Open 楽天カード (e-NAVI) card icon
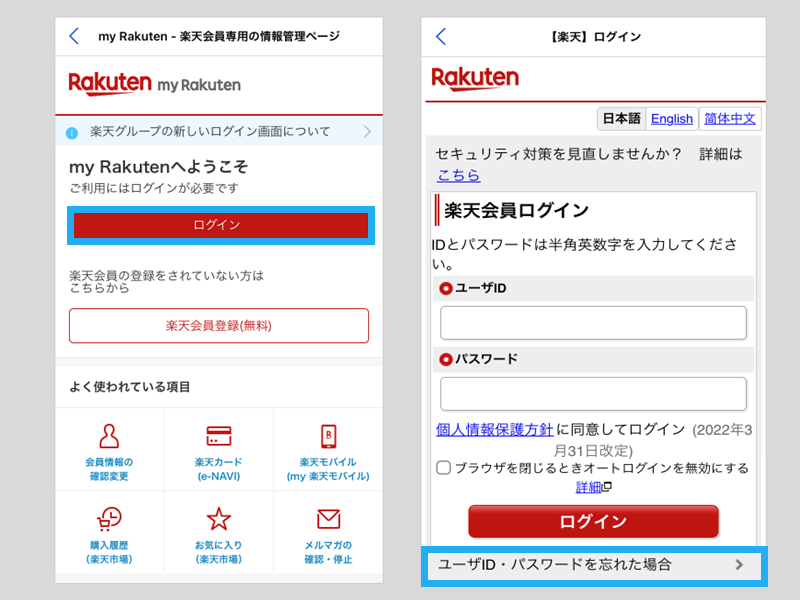Viewport: 800px width, 600px height. click(219, 436)
